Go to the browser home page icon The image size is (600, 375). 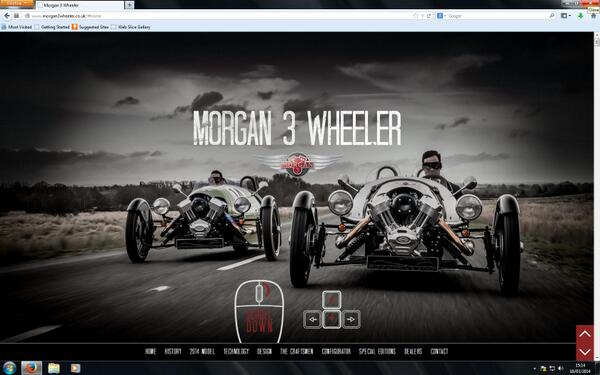pos(594,16)
